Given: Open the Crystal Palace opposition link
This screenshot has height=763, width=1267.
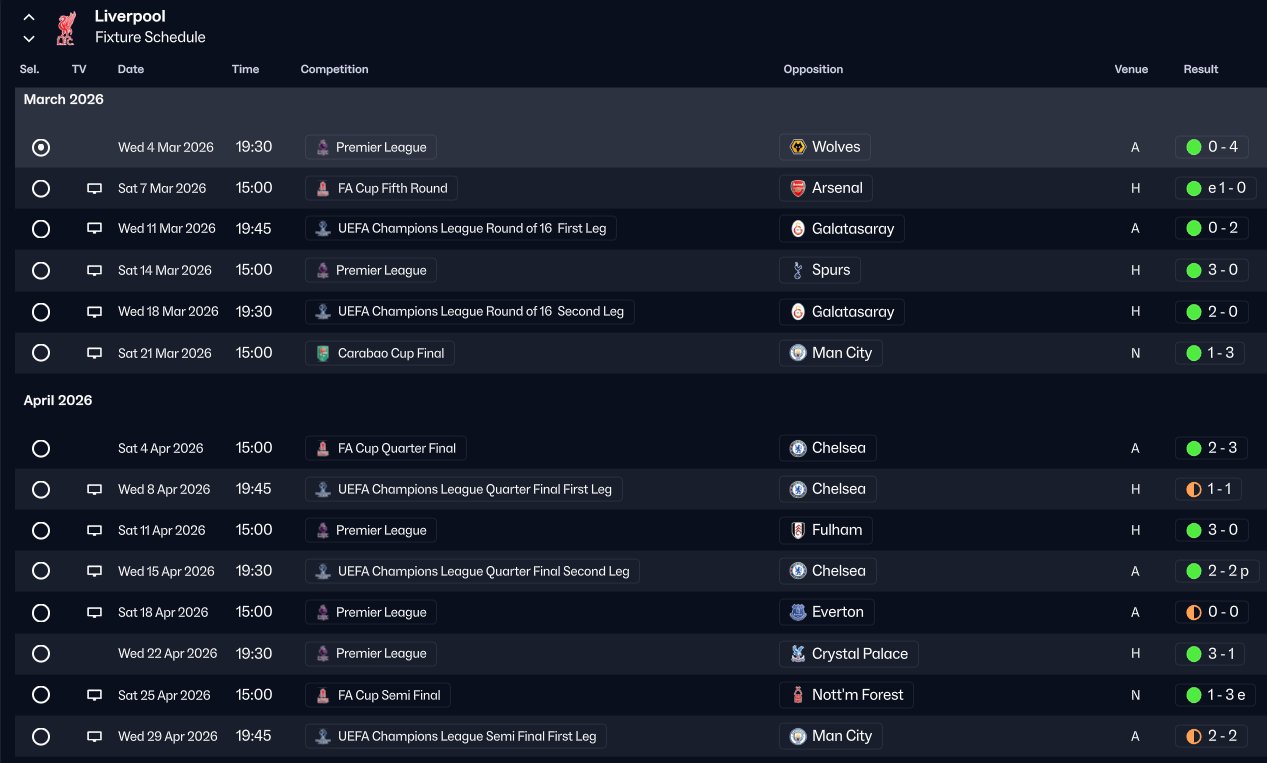Looking at the screenshot, I should (849, 654).
